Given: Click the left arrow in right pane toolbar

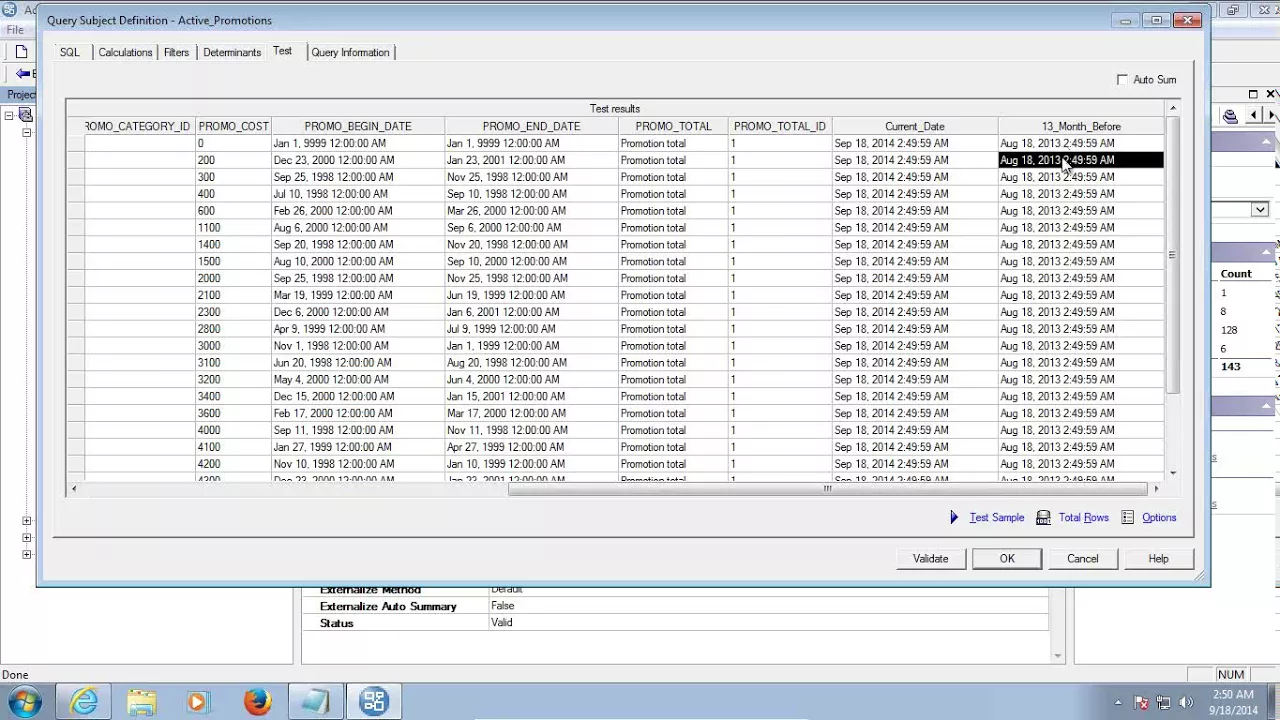Looking at the screenshot, I should [x=1254, y=116].
